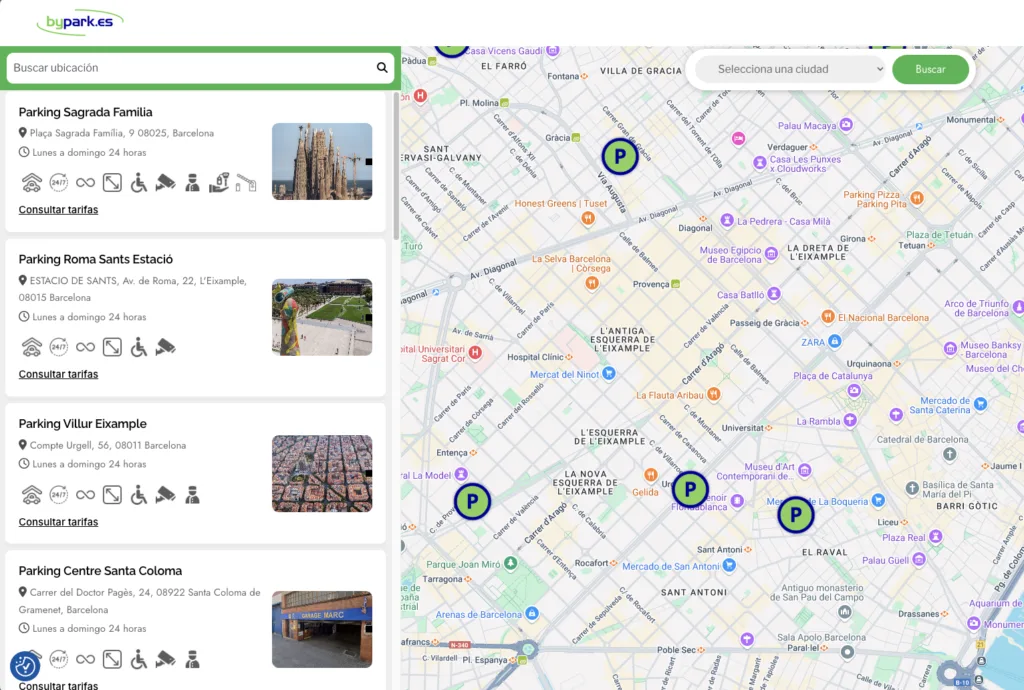Click the parking list scrollbar
1024x690 pixels.
[396, 166]
